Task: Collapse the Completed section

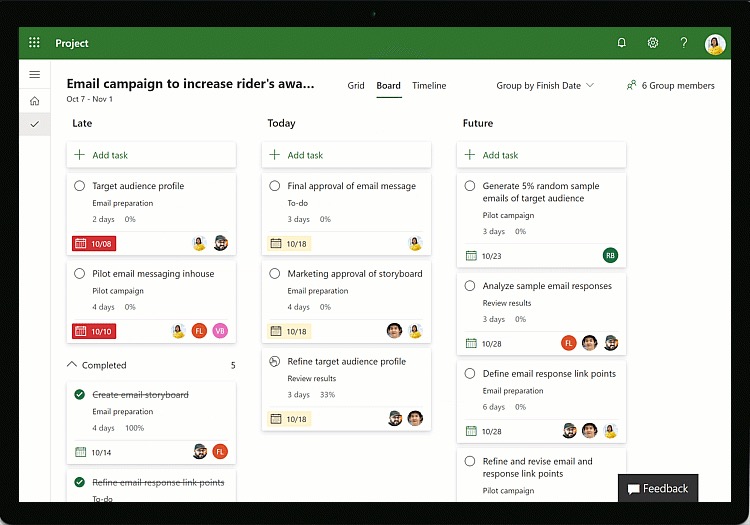Action: click(x=72, y=365)
